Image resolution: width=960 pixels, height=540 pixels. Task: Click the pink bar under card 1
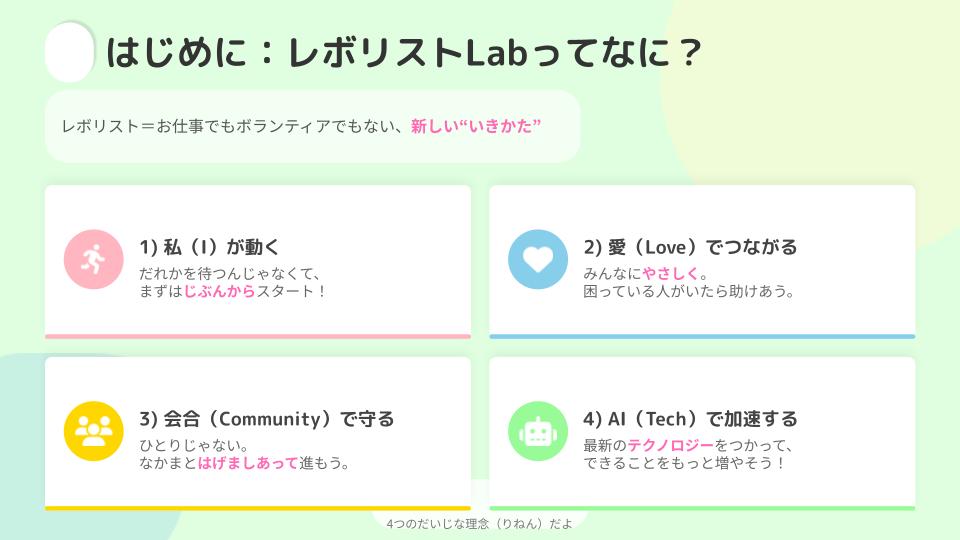coord(258,336)
